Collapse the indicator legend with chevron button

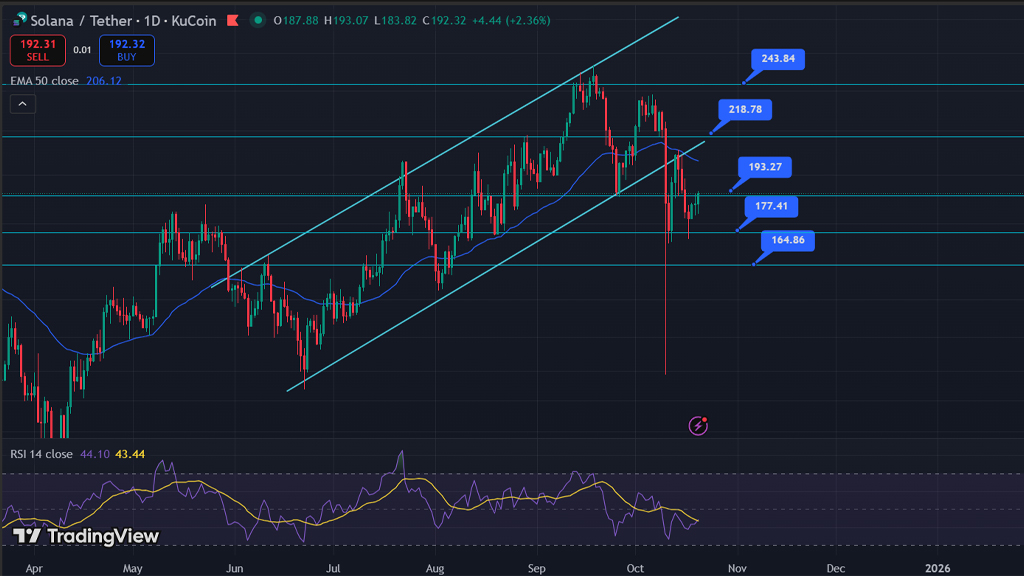22,103
